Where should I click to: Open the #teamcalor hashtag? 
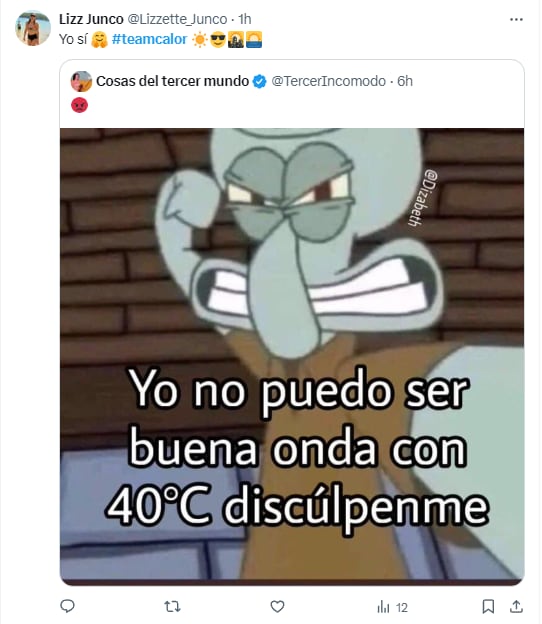[x=150, y=39]
